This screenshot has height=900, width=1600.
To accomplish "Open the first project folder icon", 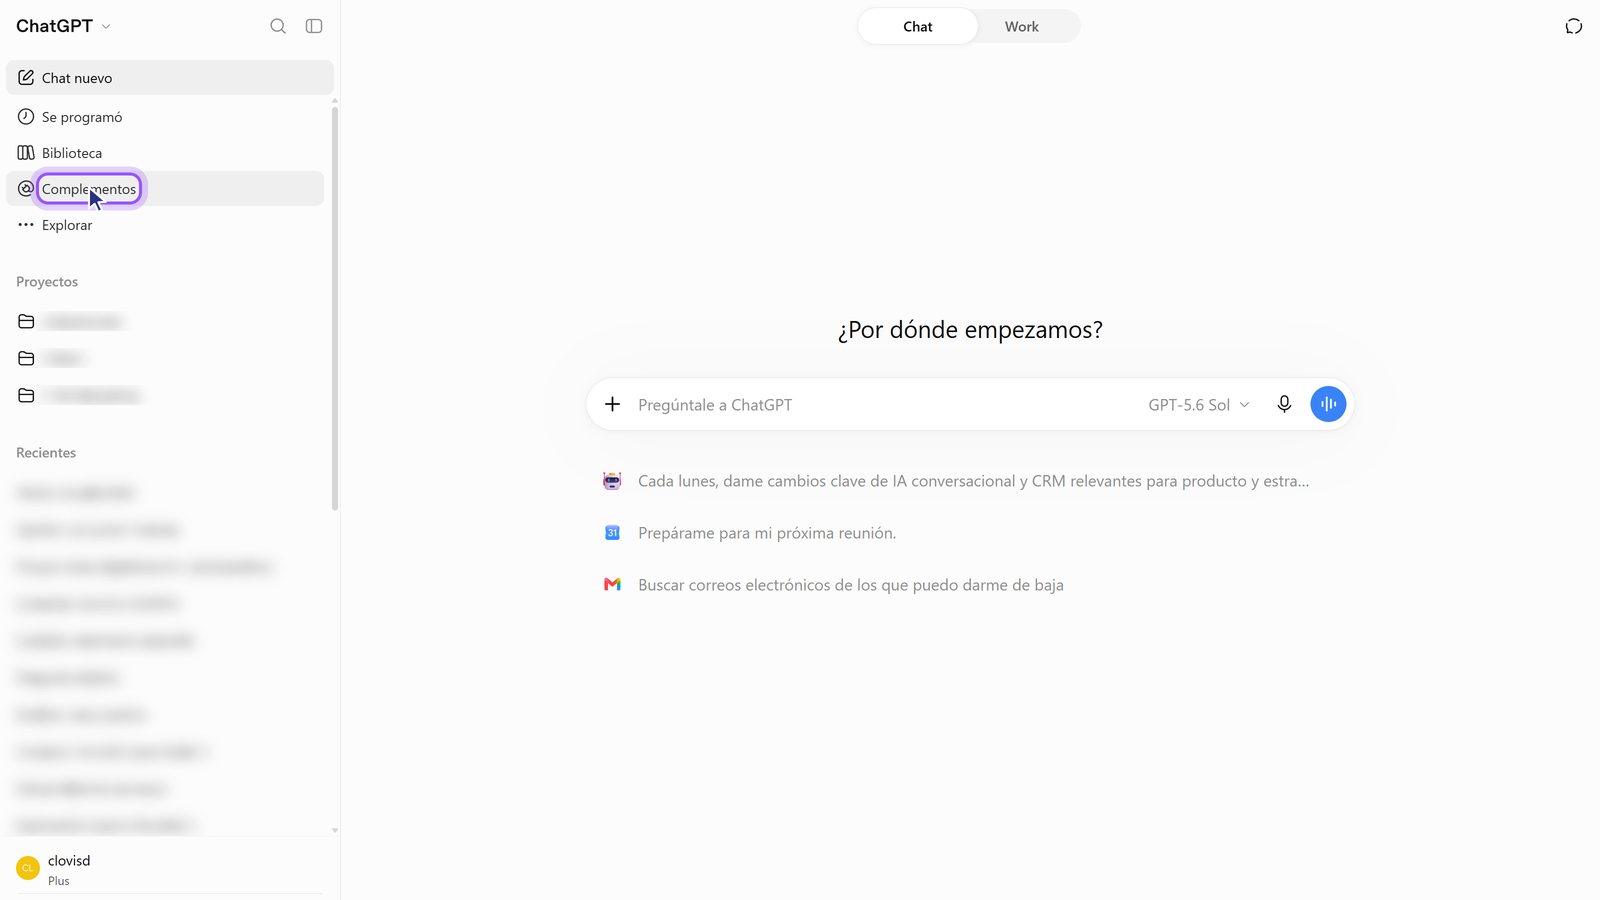I will point(26,321).
